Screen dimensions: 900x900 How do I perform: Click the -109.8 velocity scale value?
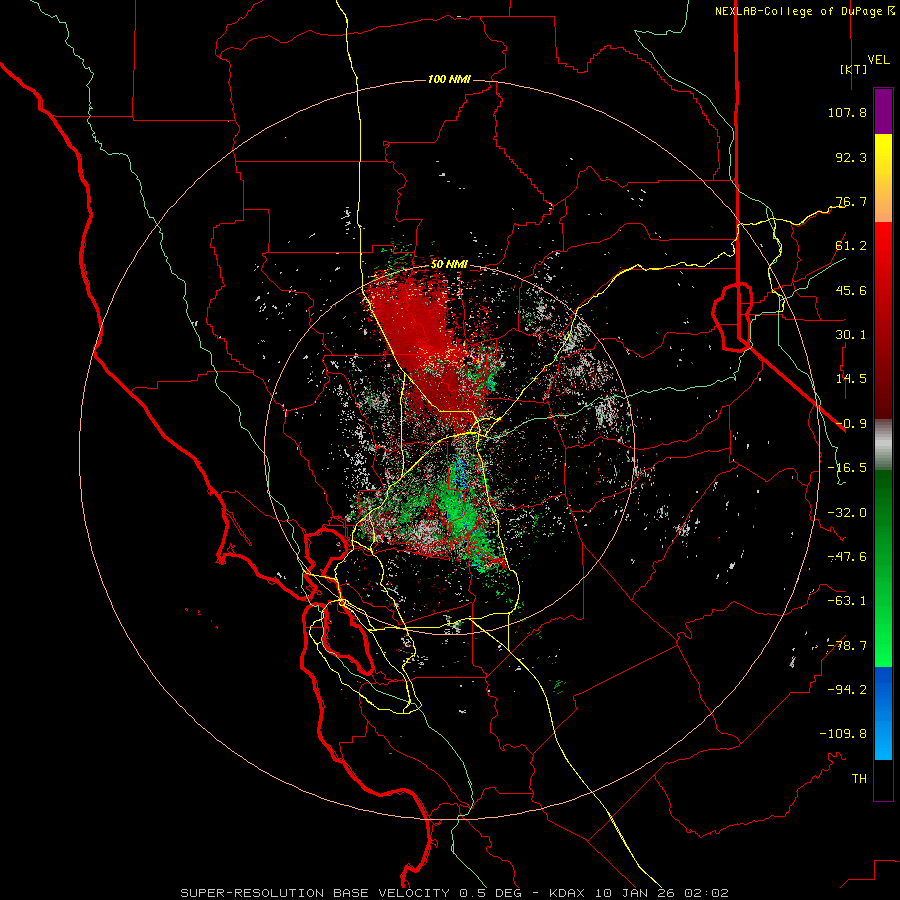(x=843, y=734)
